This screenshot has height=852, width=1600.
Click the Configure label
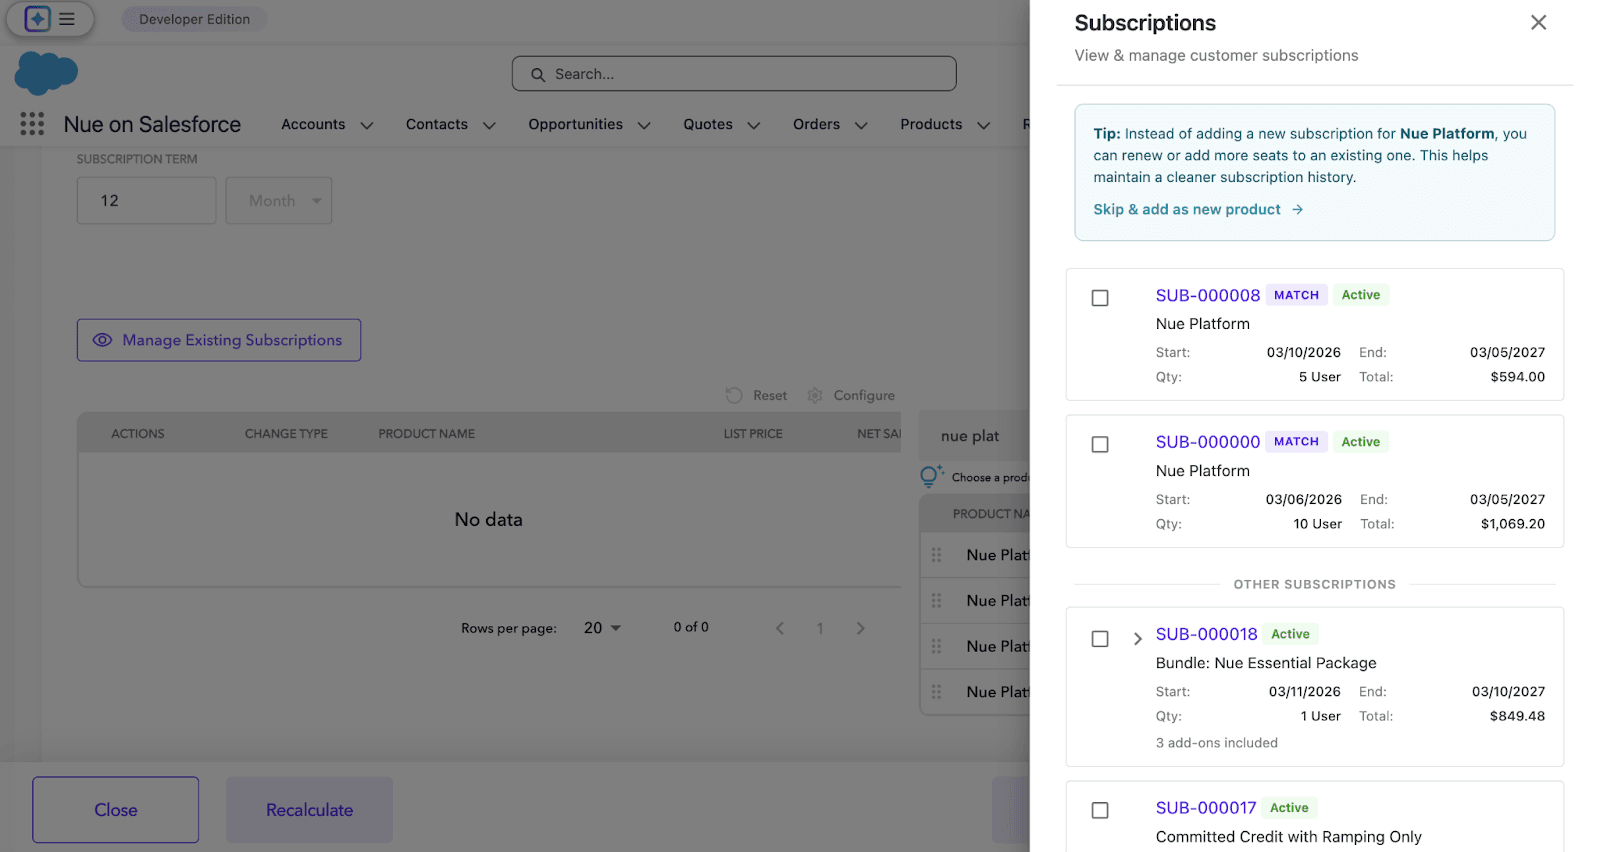(x=864, y=395)
